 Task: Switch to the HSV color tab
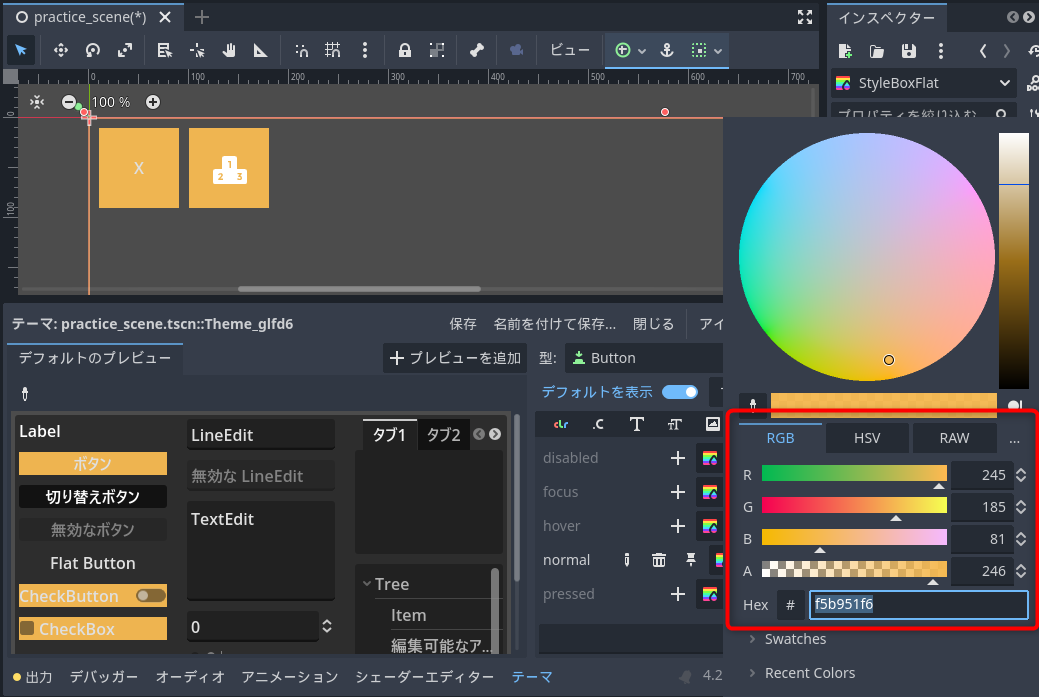(867, 438)
